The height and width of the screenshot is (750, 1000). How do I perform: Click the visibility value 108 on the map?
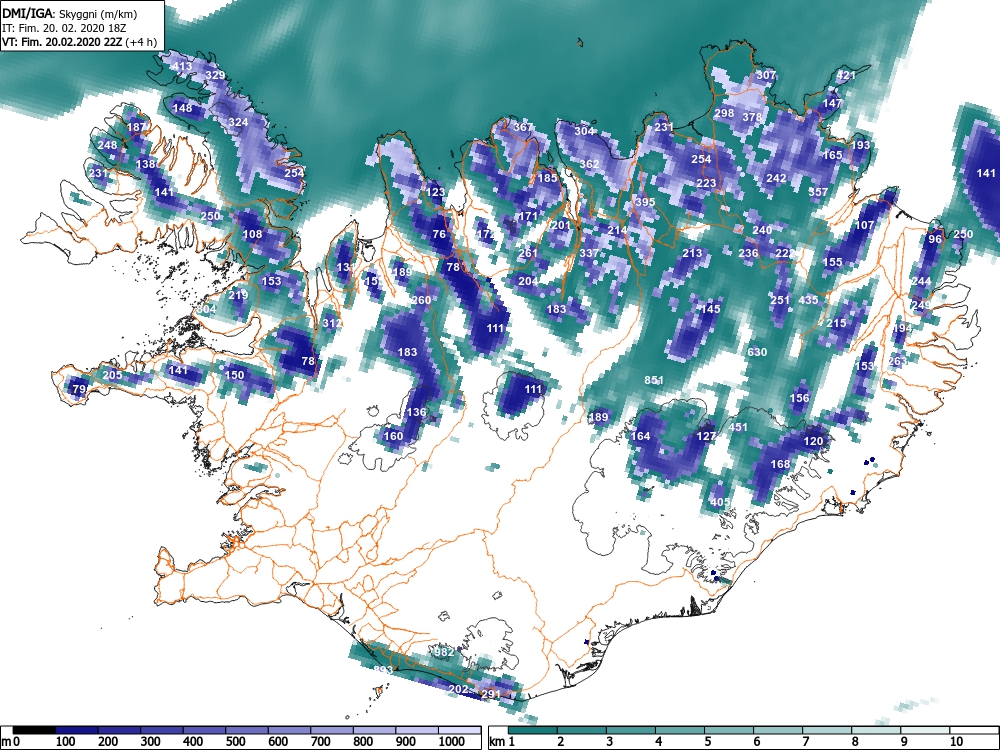(x=253, y=234)
